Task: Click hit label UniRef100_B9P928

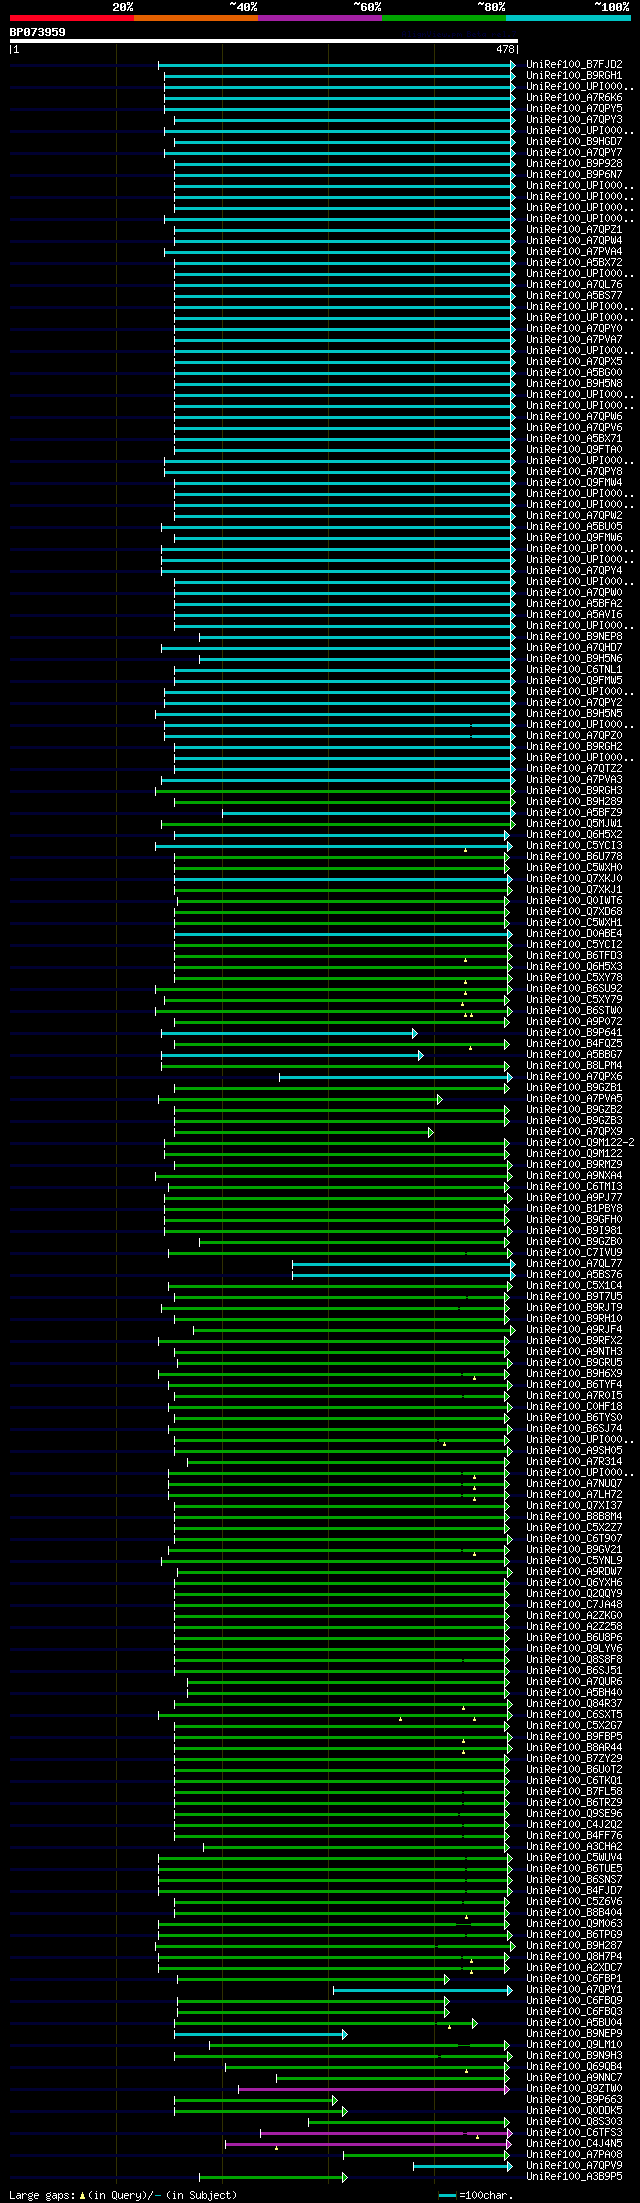Action: (574, 164)
